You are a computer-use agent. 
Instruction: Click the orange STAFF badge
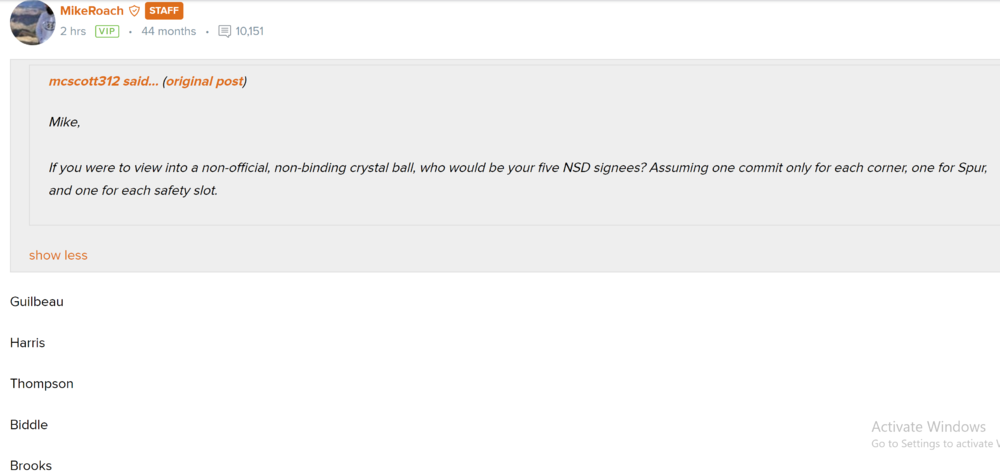[x=164, y=11]
